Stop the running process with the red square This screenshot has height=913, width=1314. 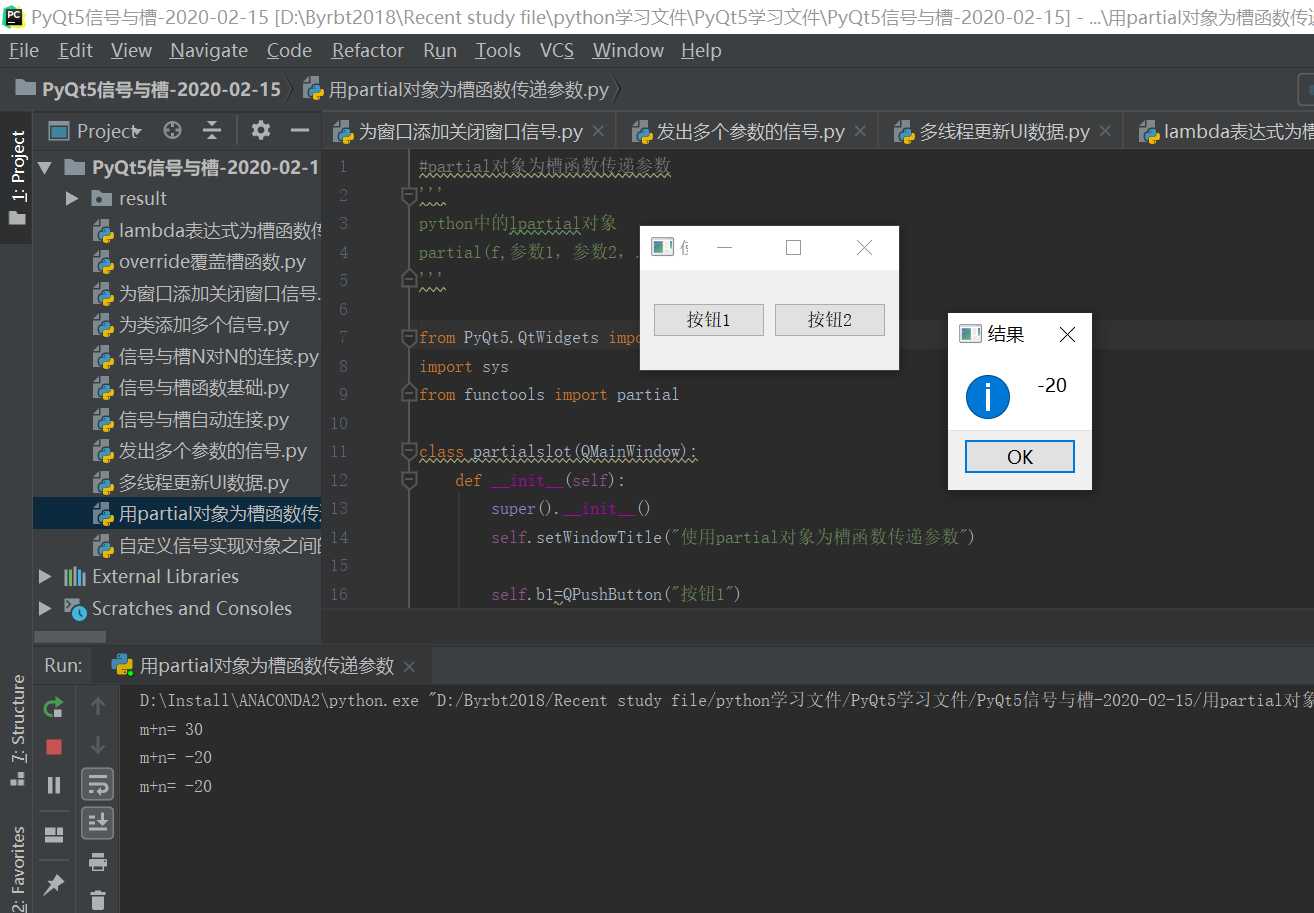53,746
